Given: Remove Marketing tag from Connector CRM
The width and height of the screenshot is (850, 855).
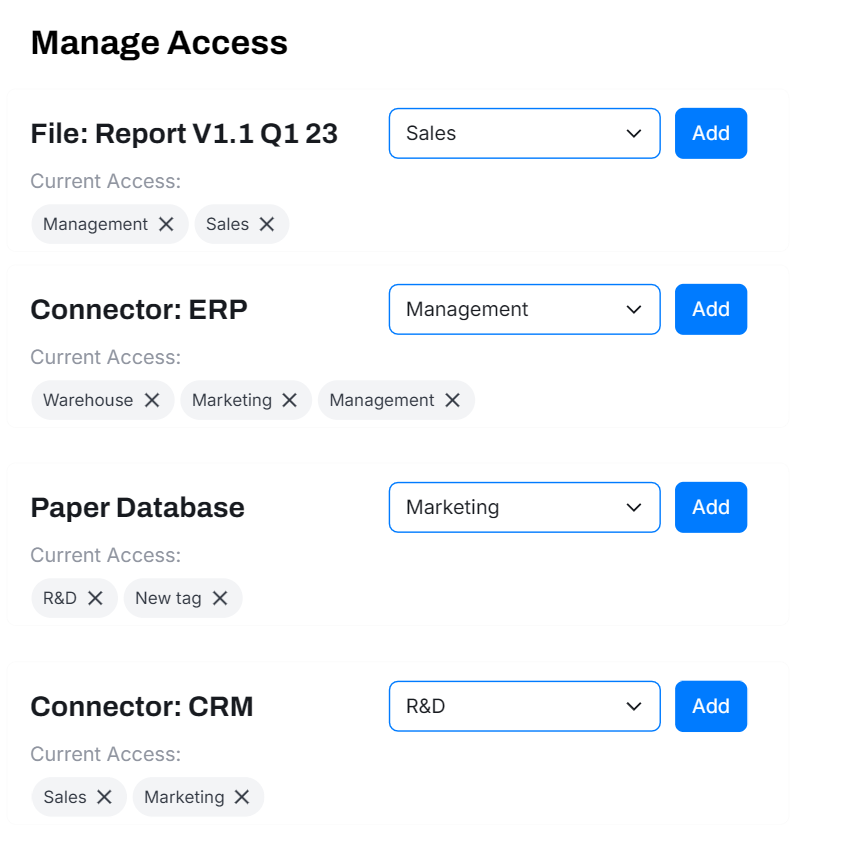Looking at the screenshot, I should pyautogui.click(x=242, y=797).
